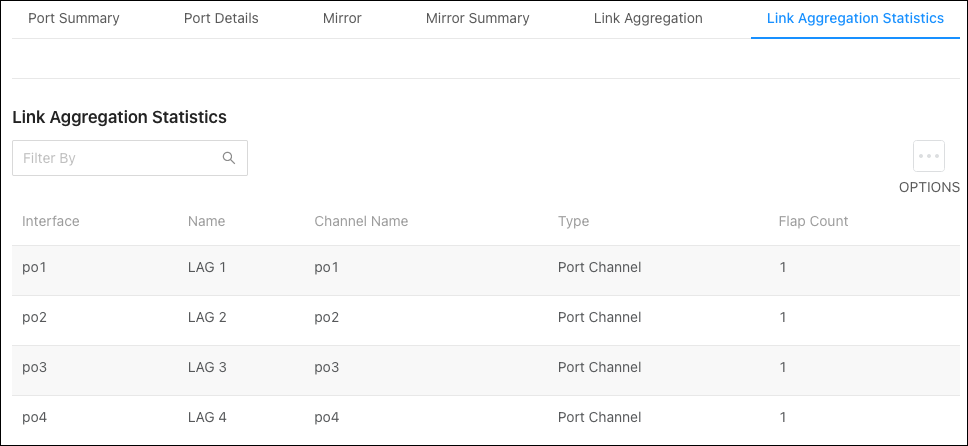The image size is (968, 446).
Task: Click the Channel Name column header
Action: pyautogui.click(x=361, y=221)
